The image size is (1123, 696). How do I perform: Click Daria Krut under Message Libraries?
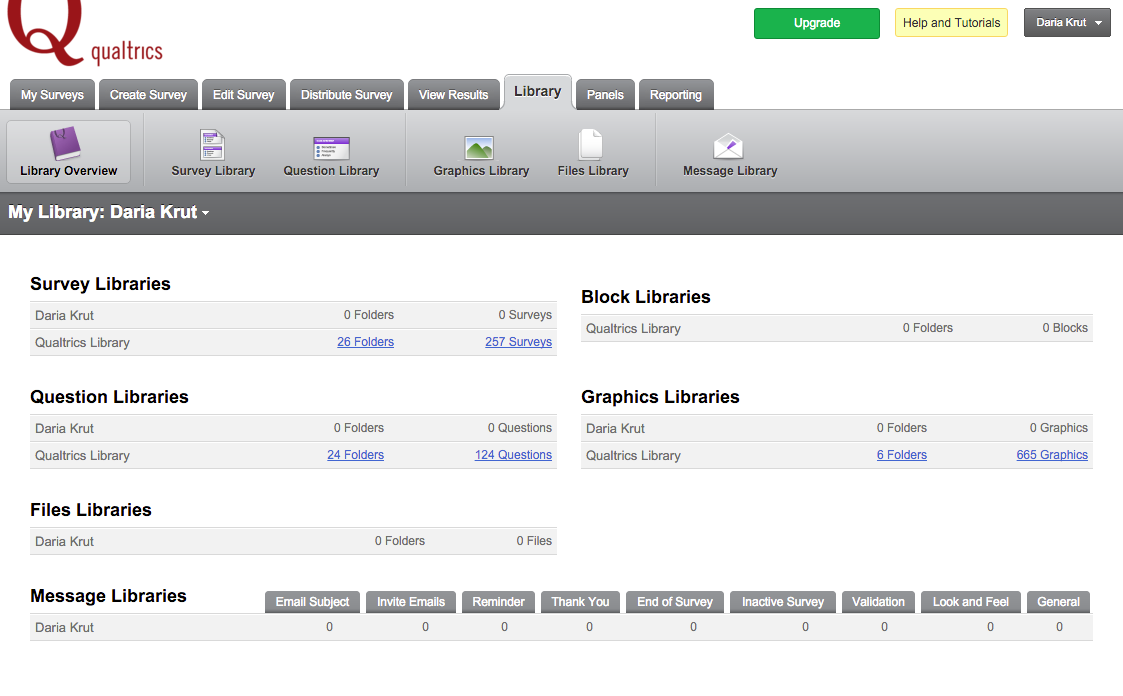(x=64, y=627)
